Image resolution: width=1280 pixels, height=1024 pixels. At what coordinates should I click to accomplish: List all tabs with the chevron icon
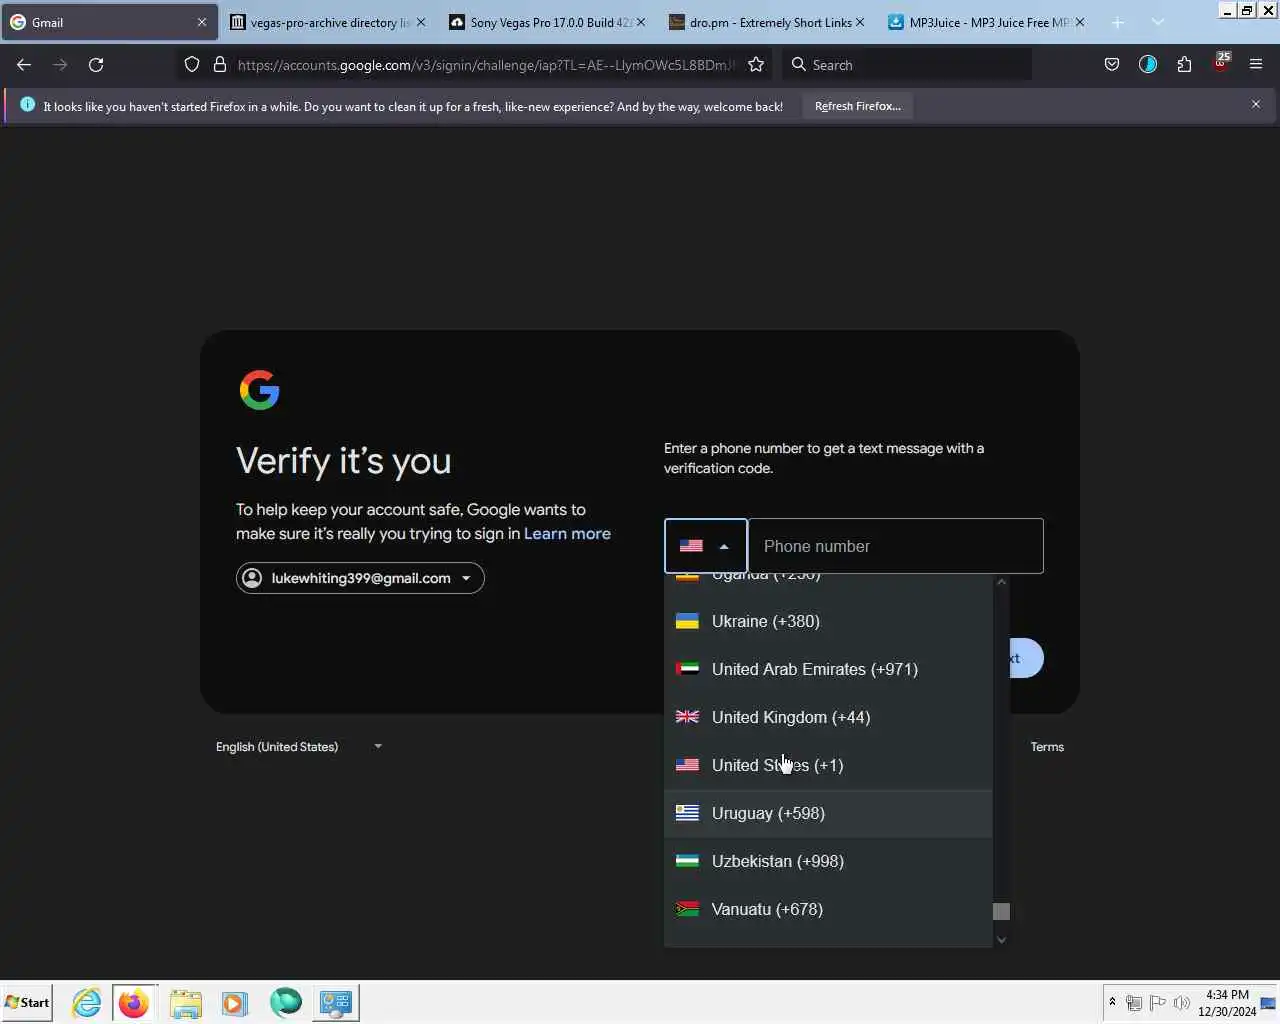1157,22
